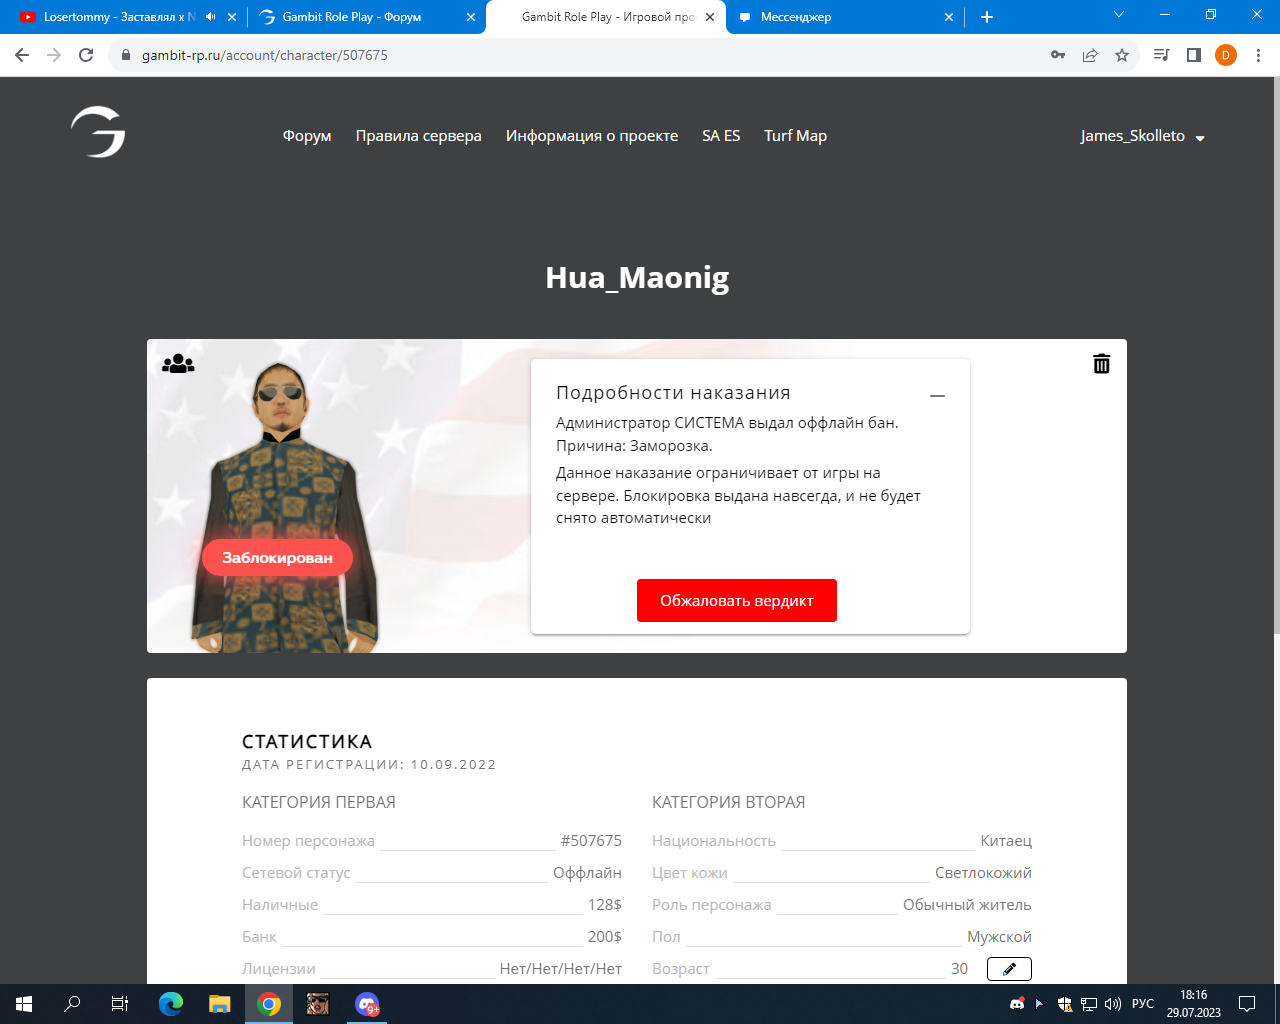Image resolution: width=1280 pixels, height=1024 pixels.
Task: Click the trash delete character icon
Action: (1101, 364)
